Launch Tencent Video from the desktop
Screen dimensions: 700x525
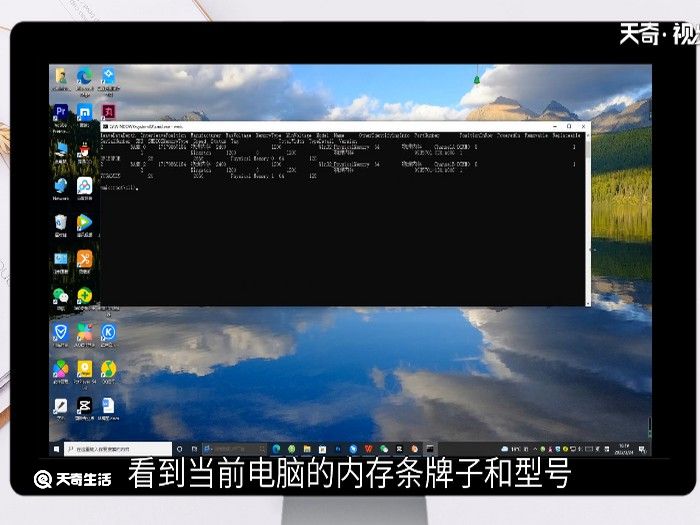pos(84,225)
